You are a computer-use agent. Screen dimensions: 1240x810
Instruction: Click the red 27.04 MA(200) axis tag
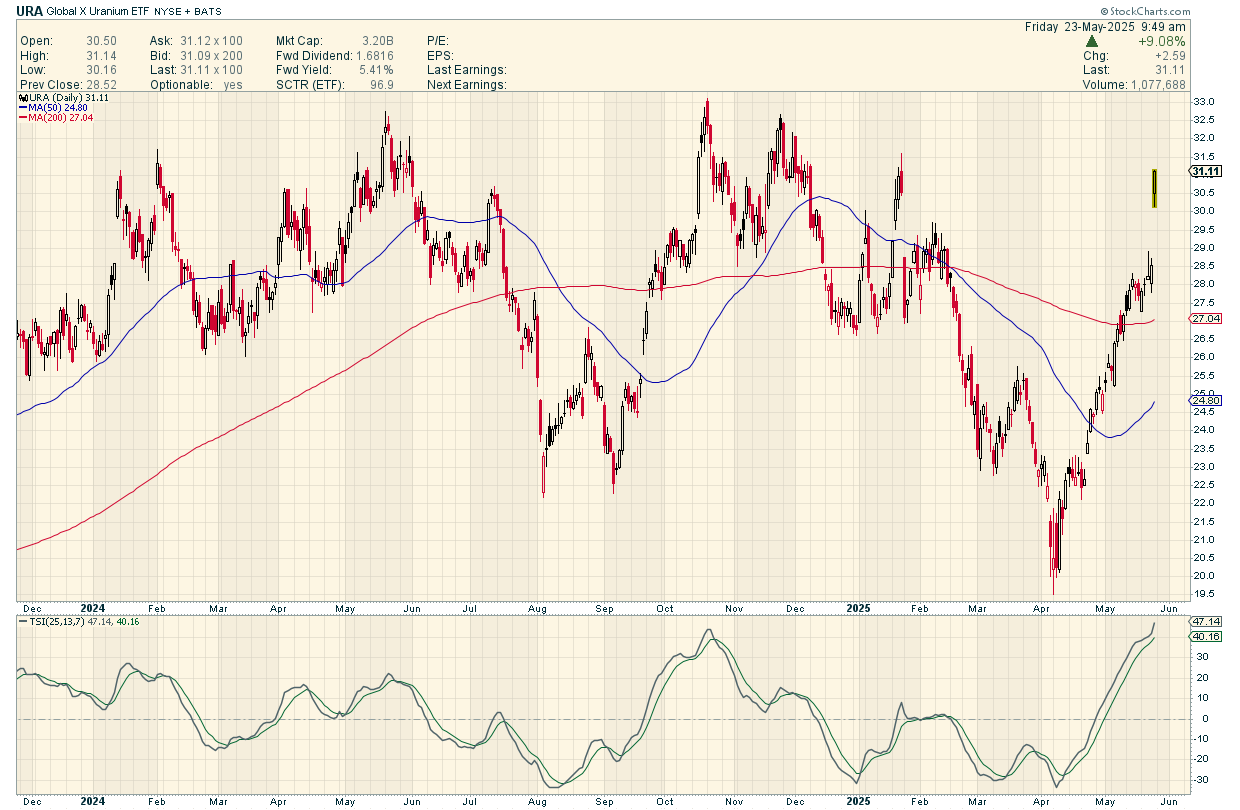click(1204, 318)
